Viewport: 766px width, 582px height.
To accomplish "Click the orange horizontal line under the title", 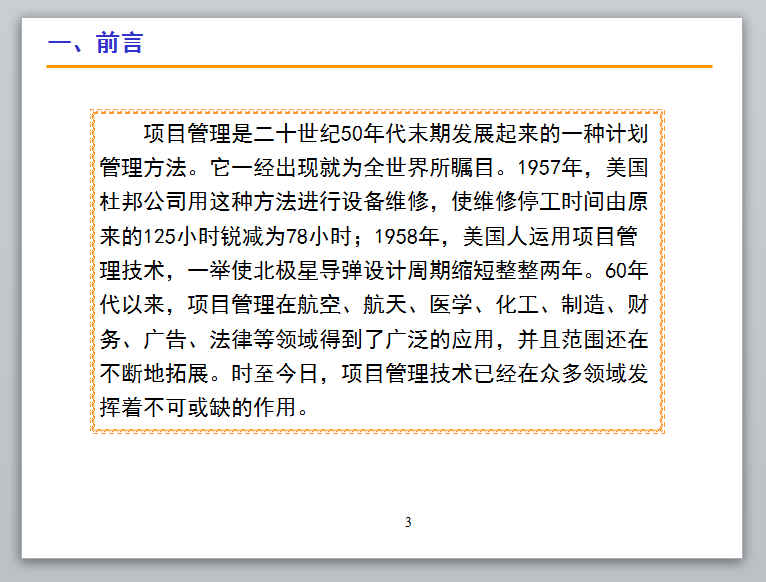I will click(x=379, y=66).
